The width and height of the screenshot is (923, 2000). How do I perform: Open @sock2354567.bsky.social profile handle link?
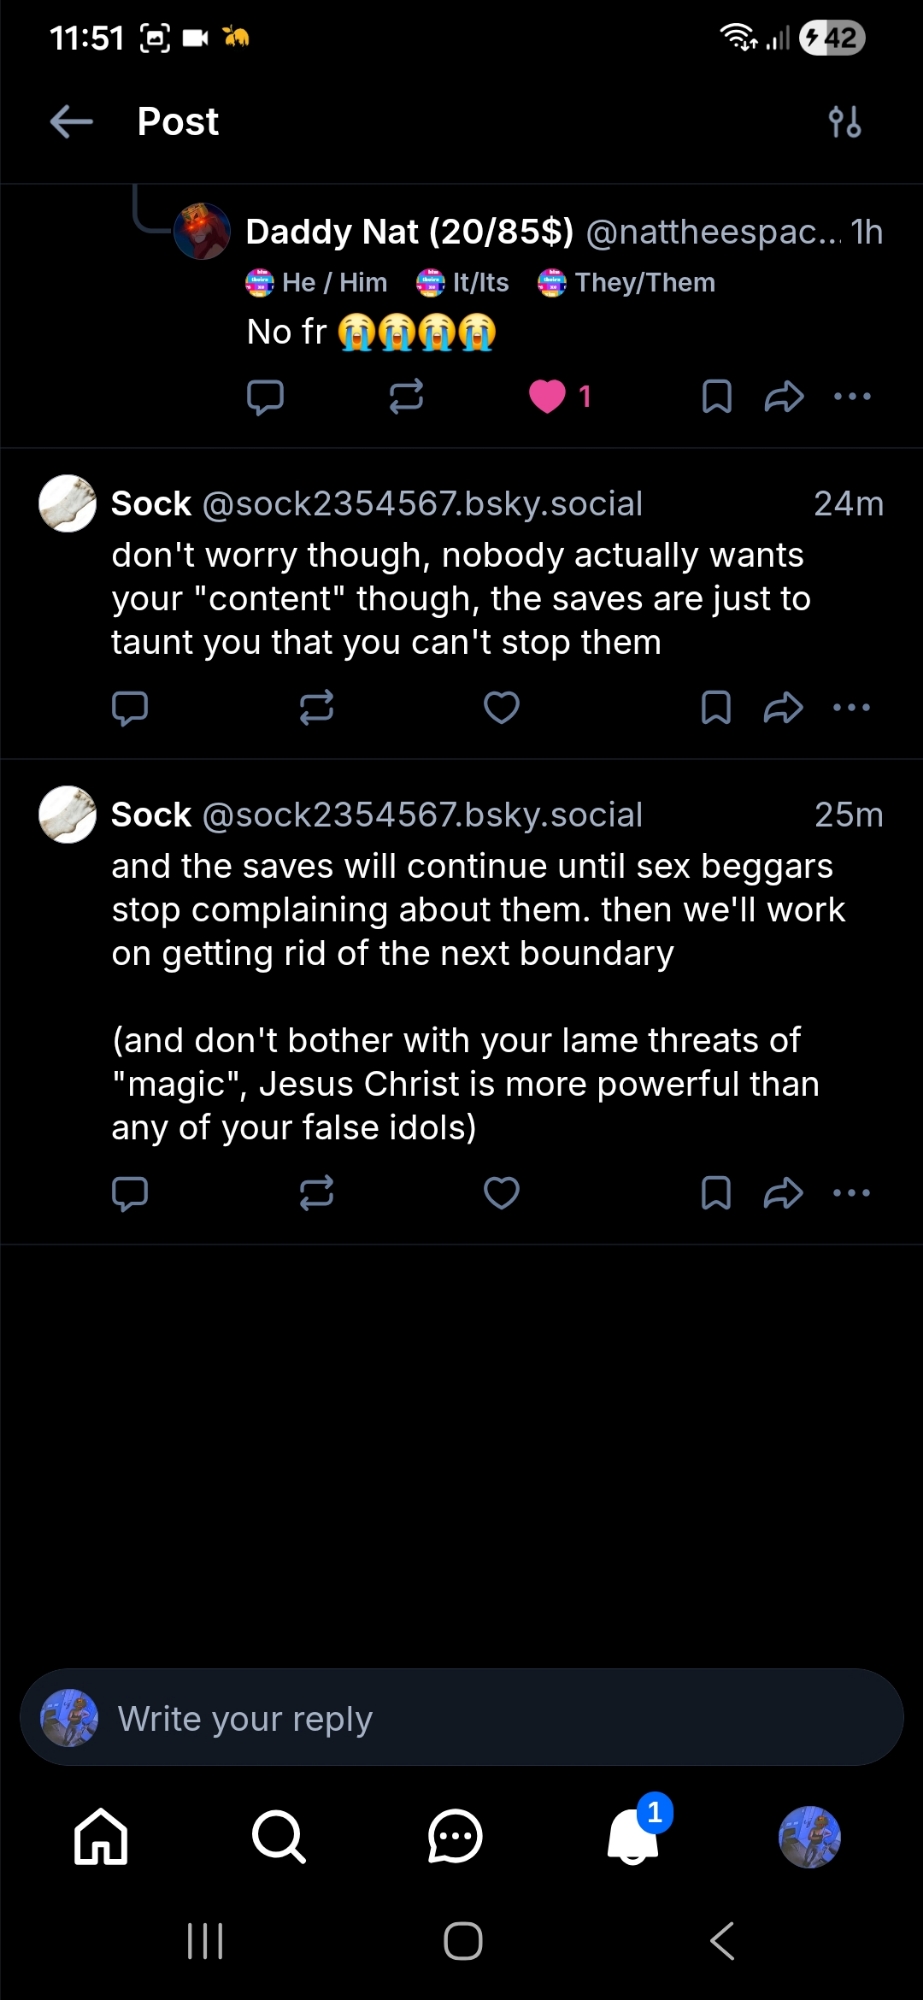(422, 504)
